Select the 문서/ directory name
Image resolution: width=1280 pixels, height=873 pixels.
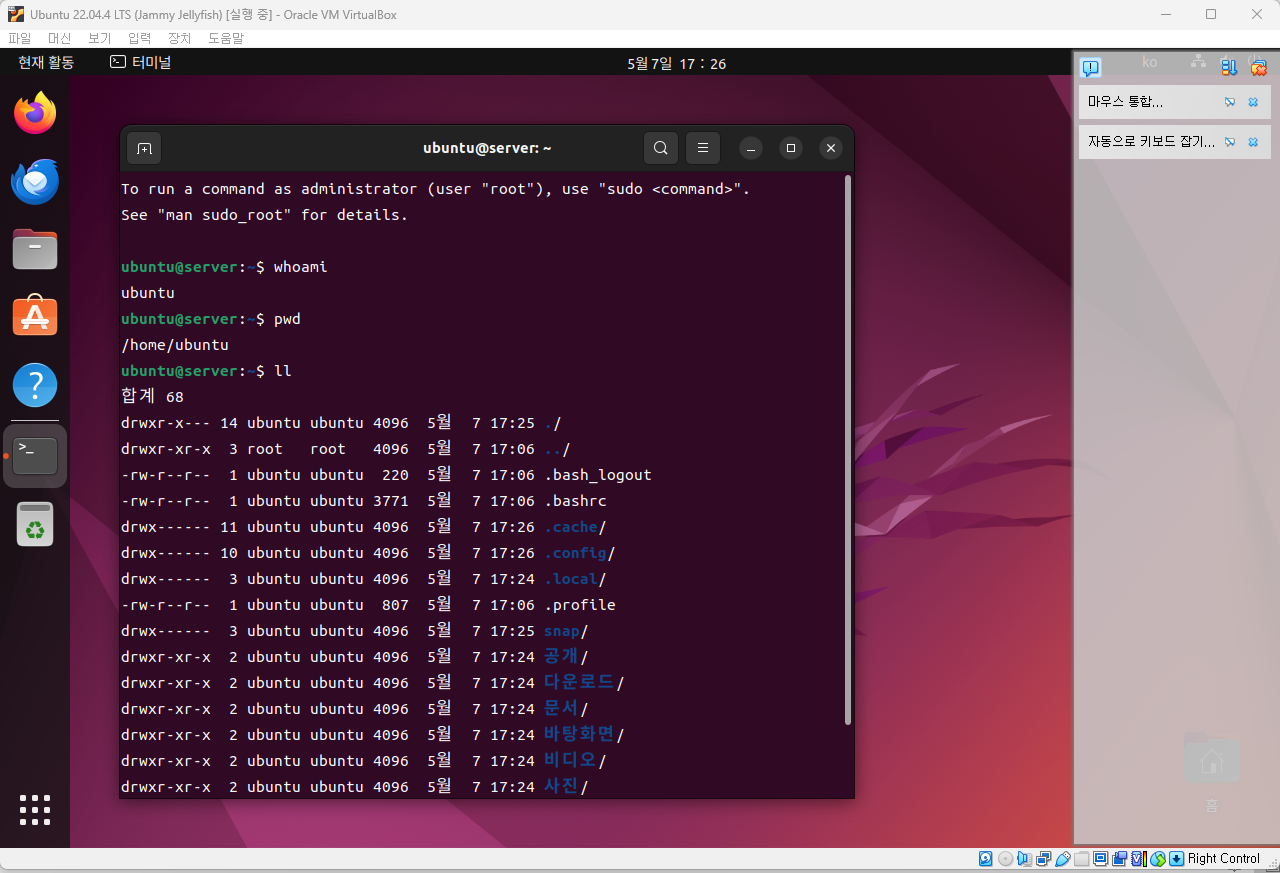click(x=566, y=709)
